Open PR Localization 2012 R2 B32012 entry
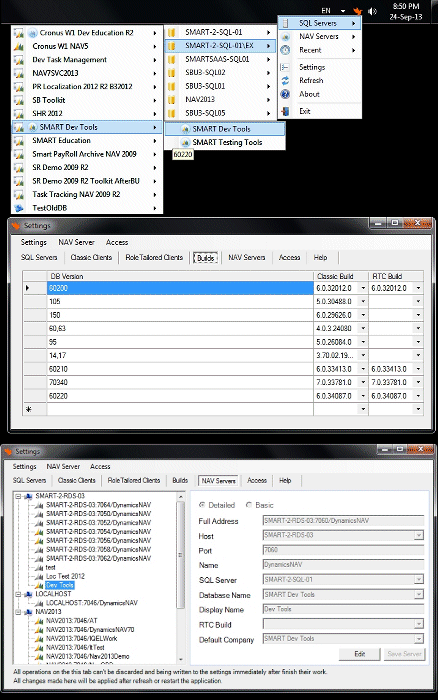This screenshot has width=438, height=700. (x=87, y=87)
